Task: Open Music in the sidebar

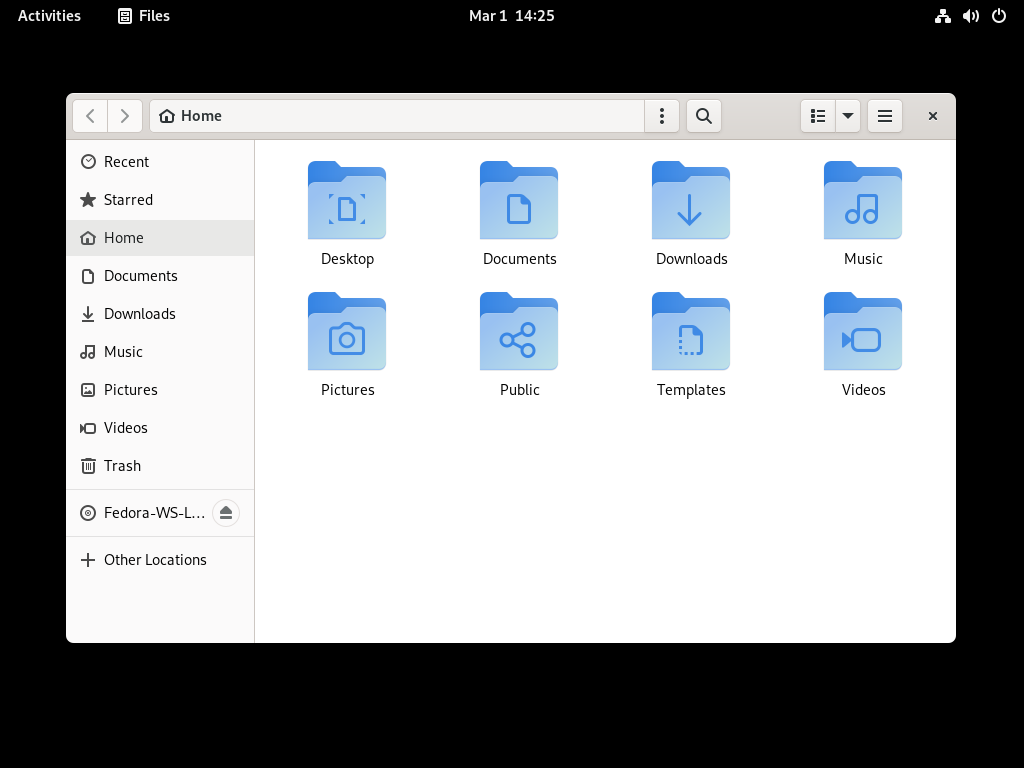Action: [x=160, y=351]
